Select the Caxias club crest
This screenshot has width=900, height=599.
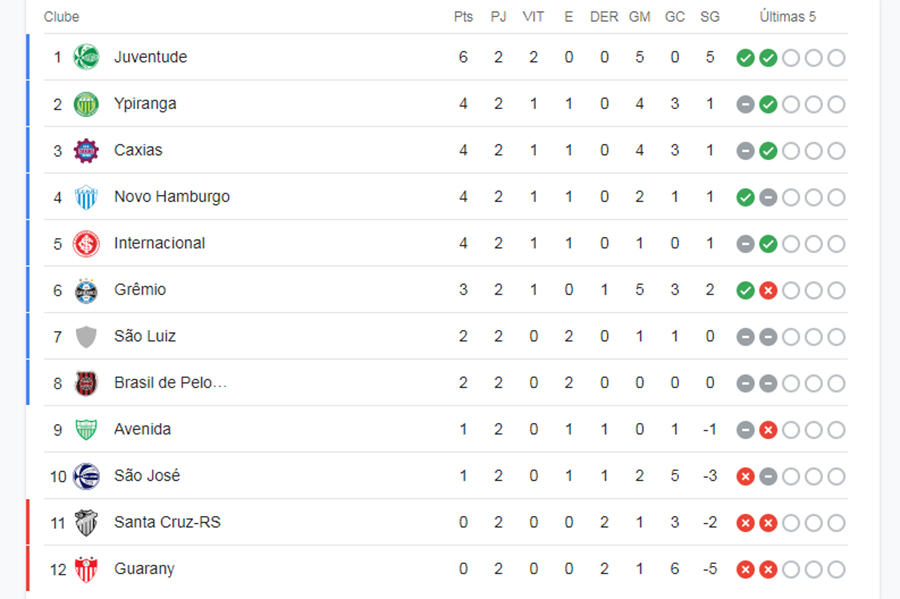pos(87,150)
